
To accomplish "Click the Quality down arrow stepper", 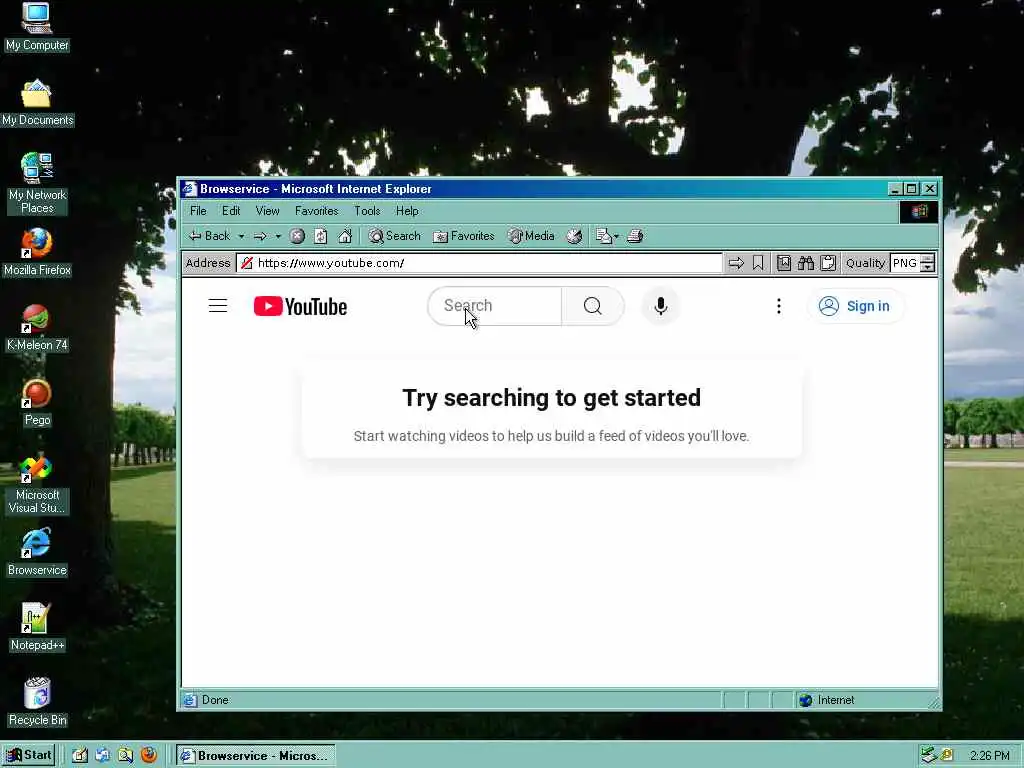I will pyautogui.click(x=928, y=268).
